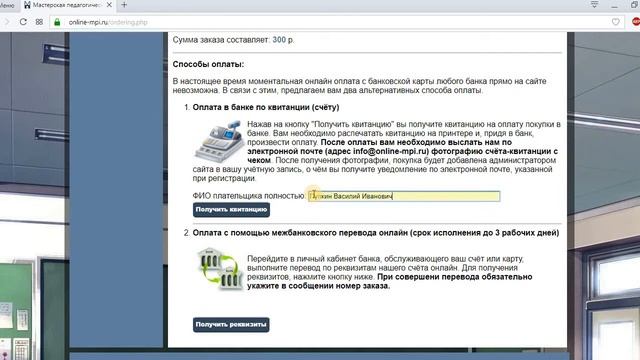Screen dimensions: 640x360
Task: Click the heading 'Оплата с помощью межбанковского перевода онлайн'
Action: (x=300, y=233)
